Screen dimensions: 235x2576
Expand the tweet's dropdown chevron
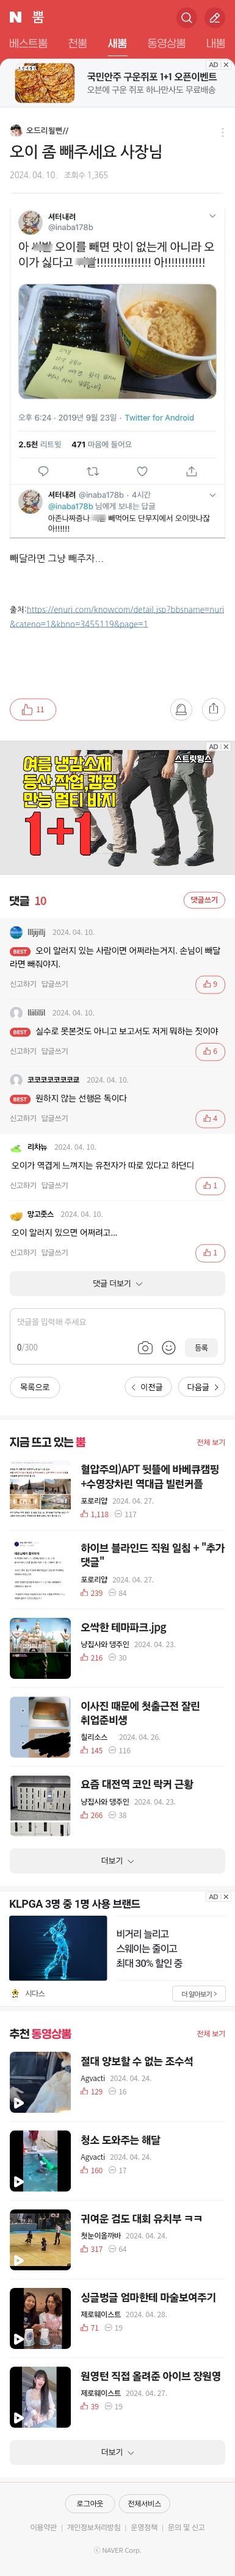[x=212, y=216]
